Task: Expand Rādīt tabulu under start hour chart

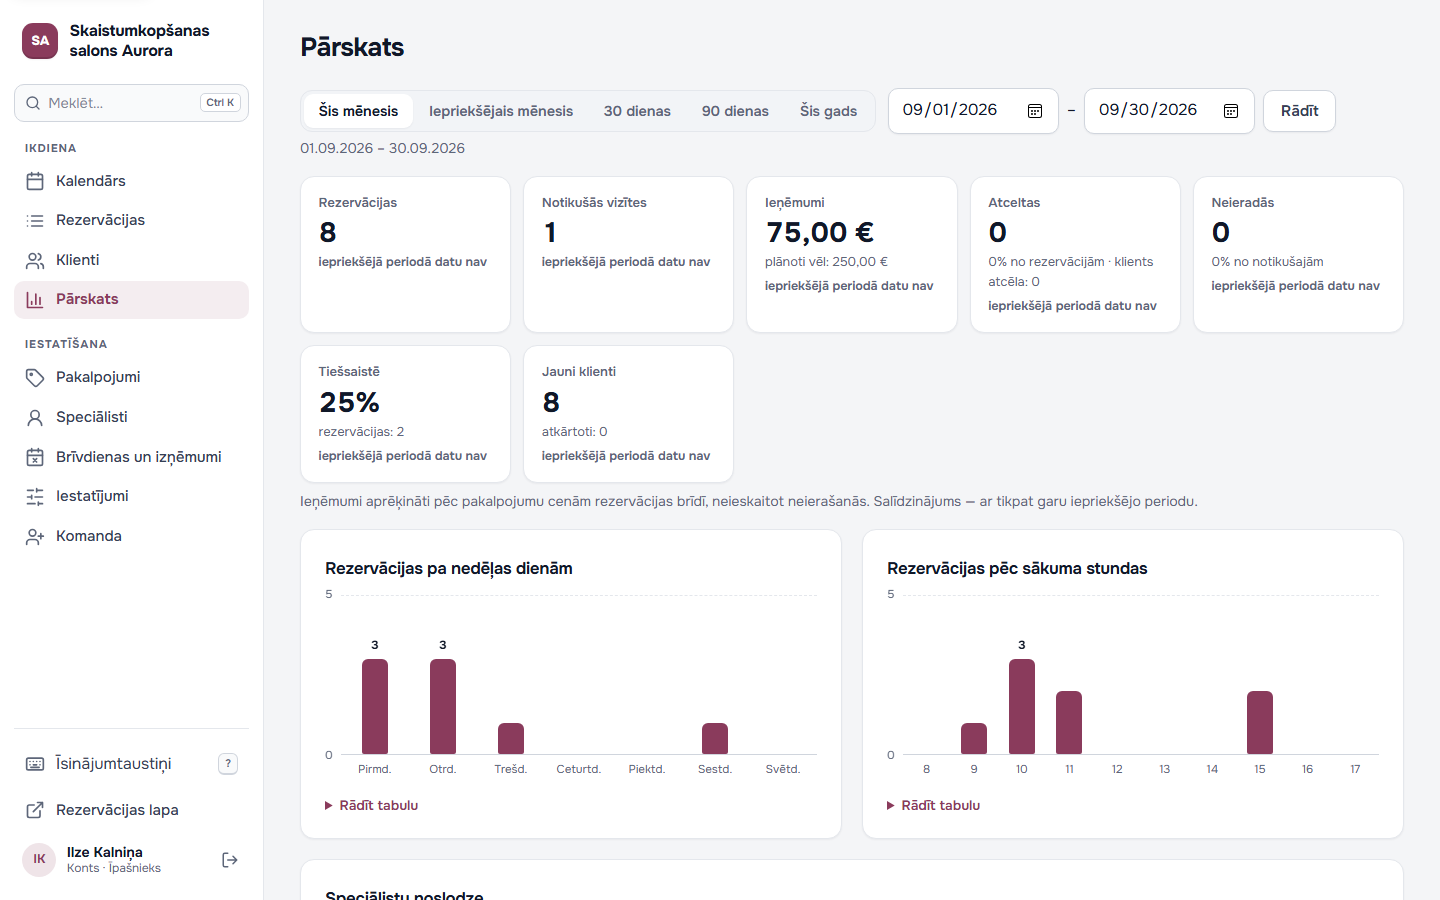Action: (934, 805)
